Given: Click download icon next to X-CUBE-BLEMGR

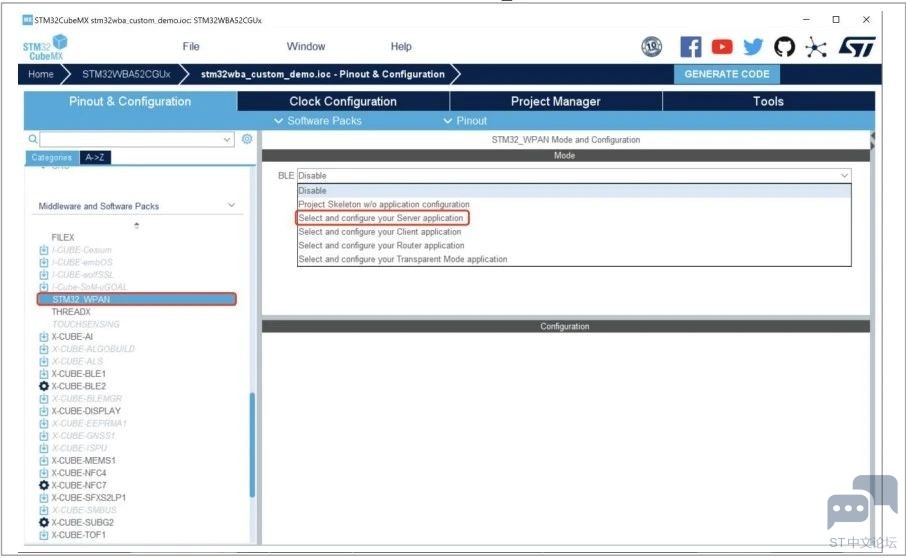Looking at the screenshot, I should (x=43, y=399).
